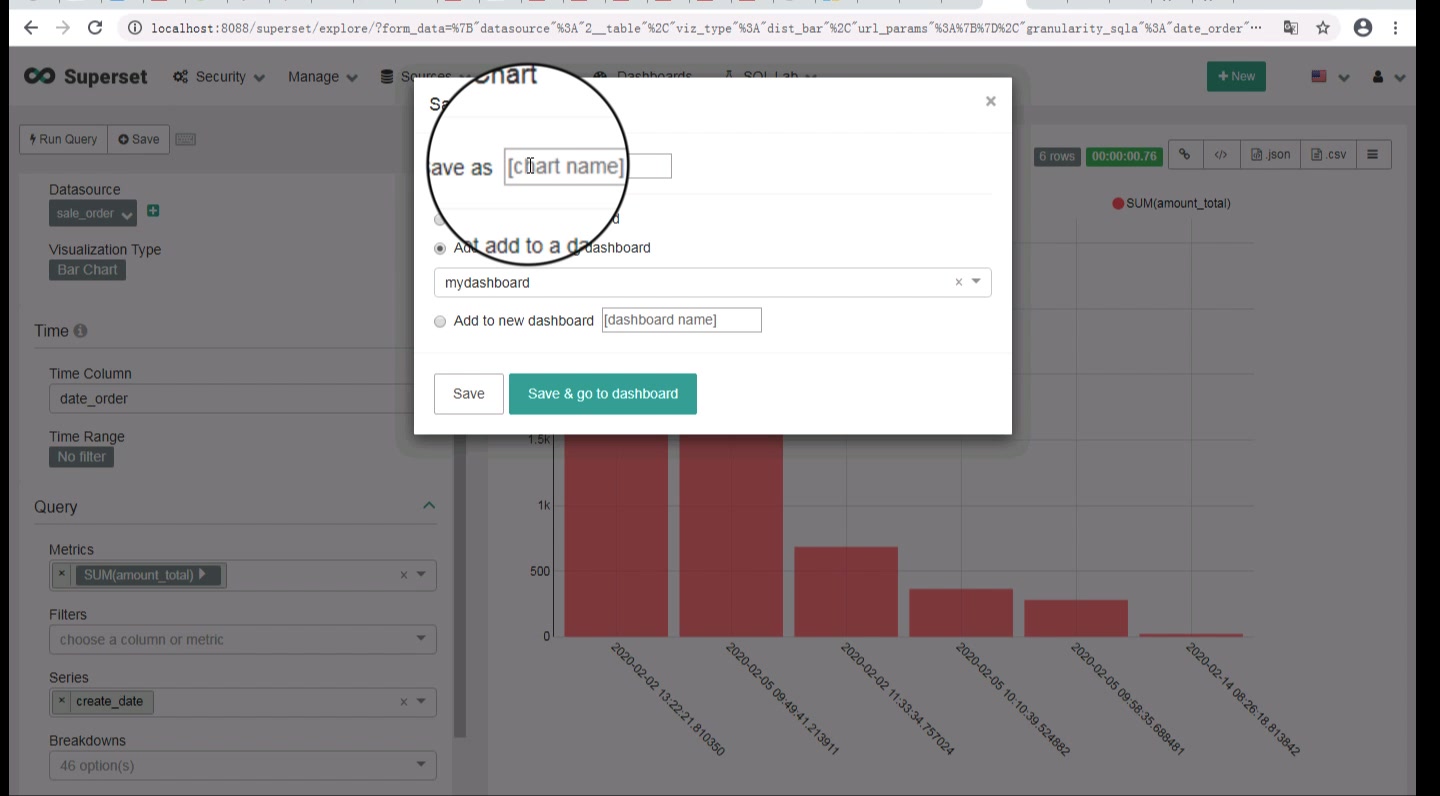The height and width of the screenshot is (796, 1440).
Task: Download results using the .csv icon
Action: point(1327,154)
